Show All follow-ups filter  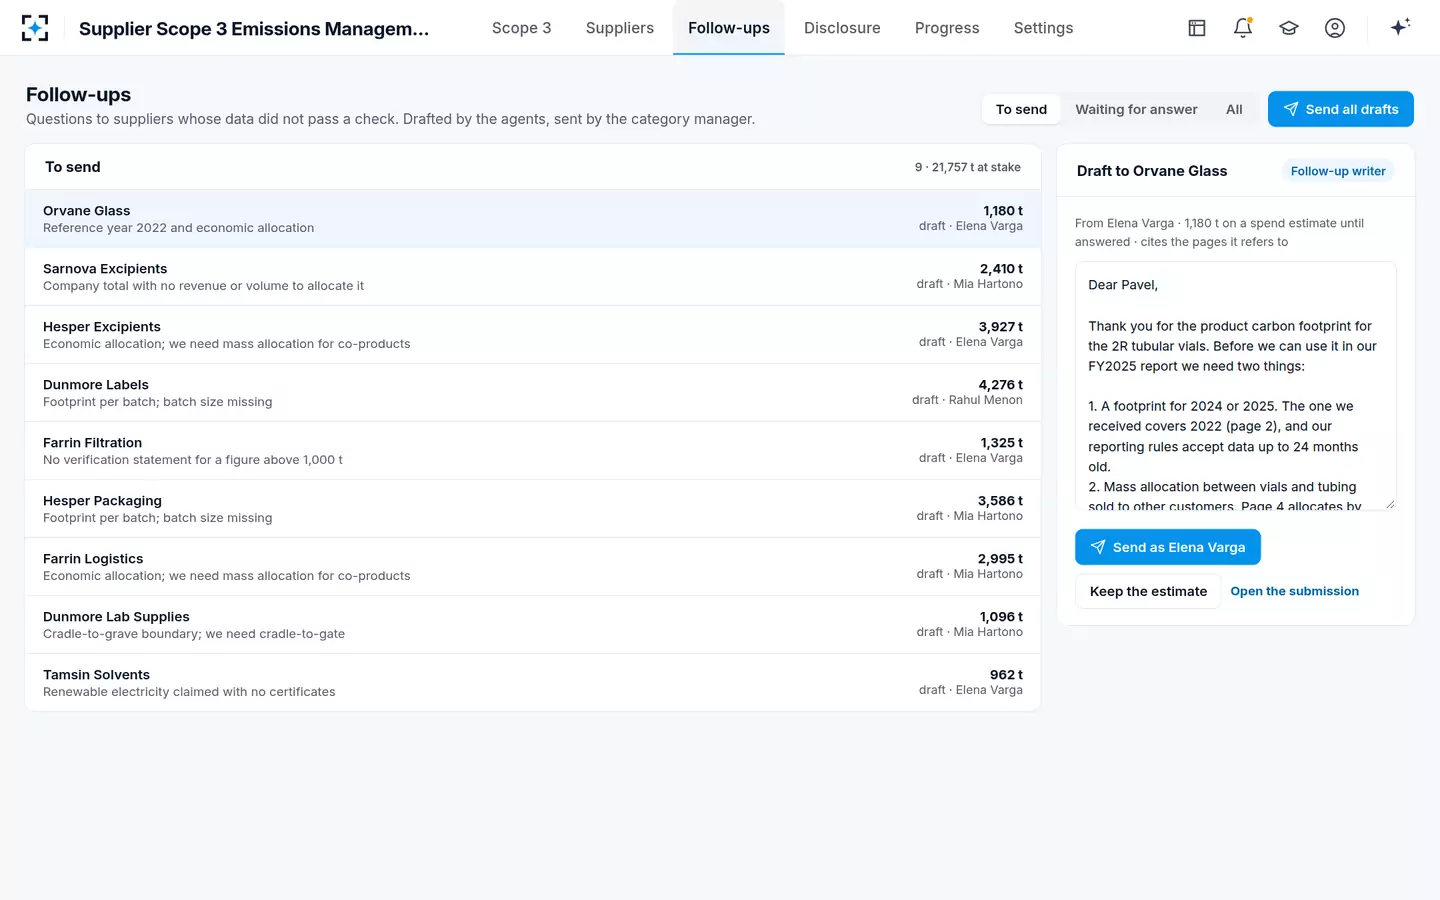click(1234, 109)
